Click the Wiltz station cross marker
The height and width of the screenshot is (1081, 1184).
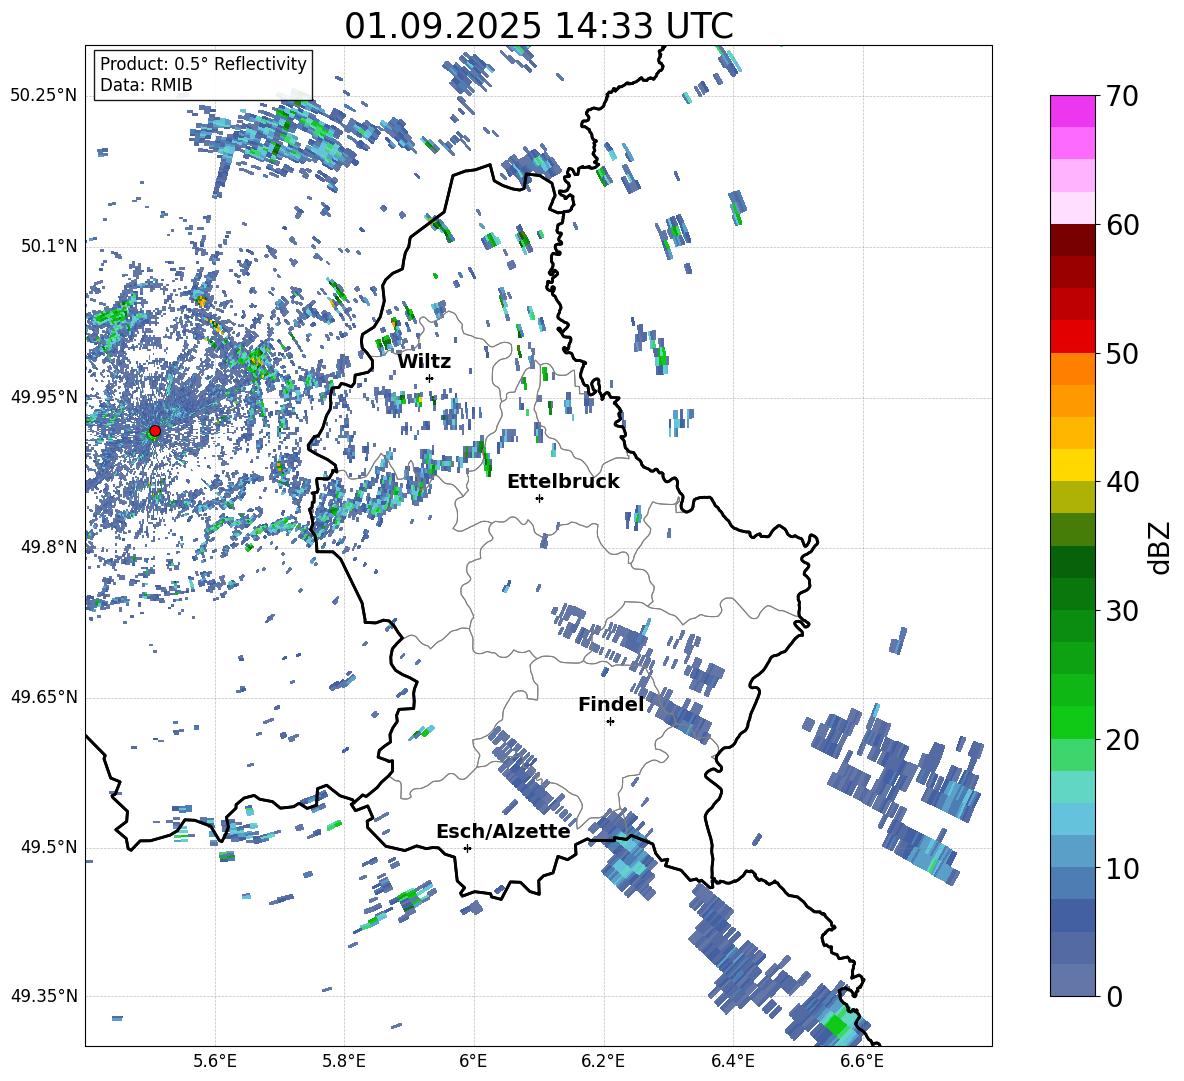click(x=430, y=378)
